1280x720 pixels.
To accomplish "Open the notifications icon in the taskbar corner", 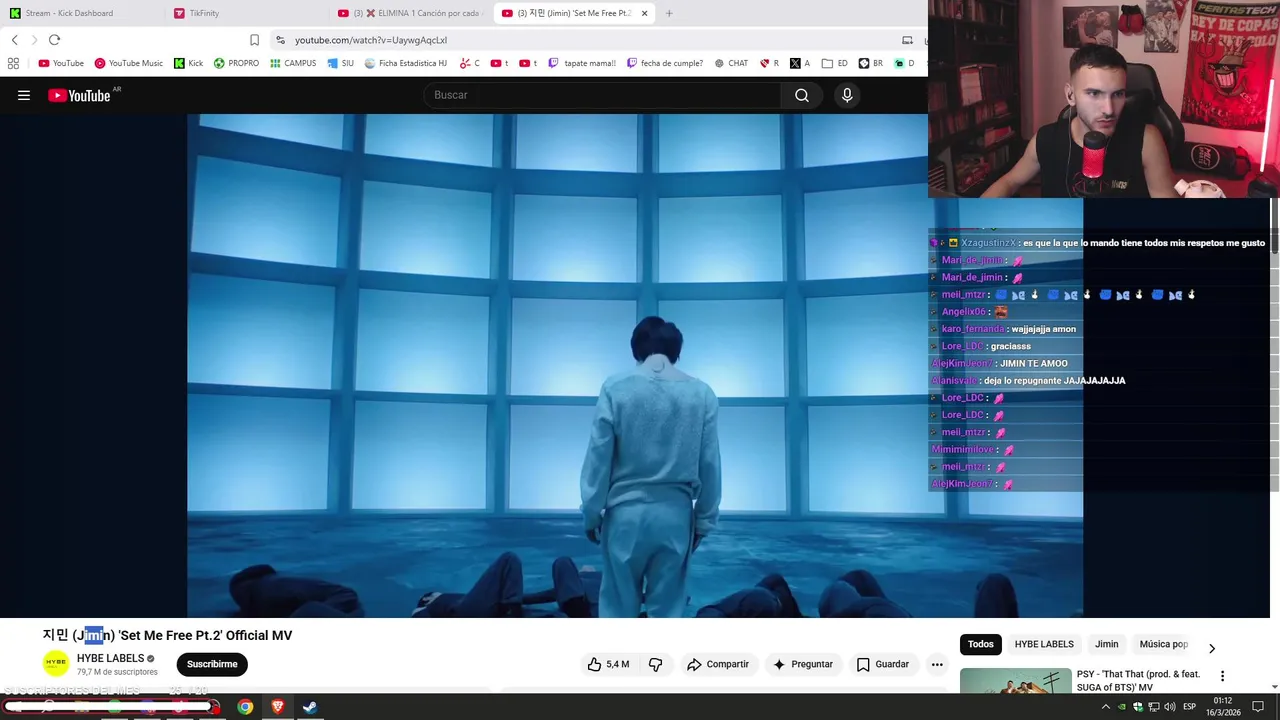I will tap(1258, 707).
